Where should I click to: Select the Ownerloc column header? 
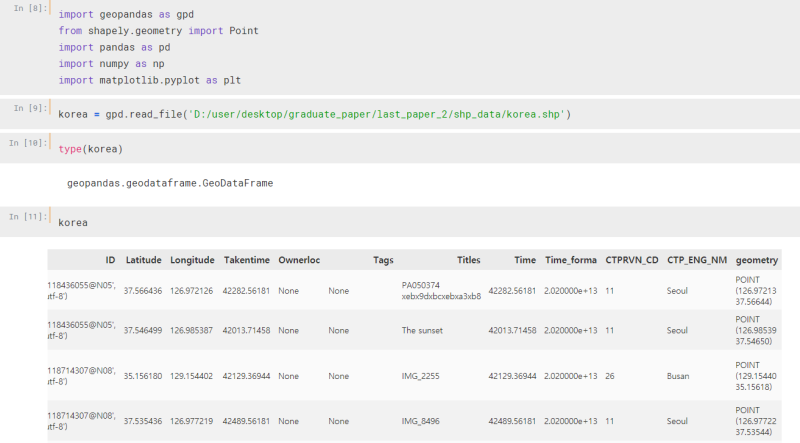tap(299, 260)
